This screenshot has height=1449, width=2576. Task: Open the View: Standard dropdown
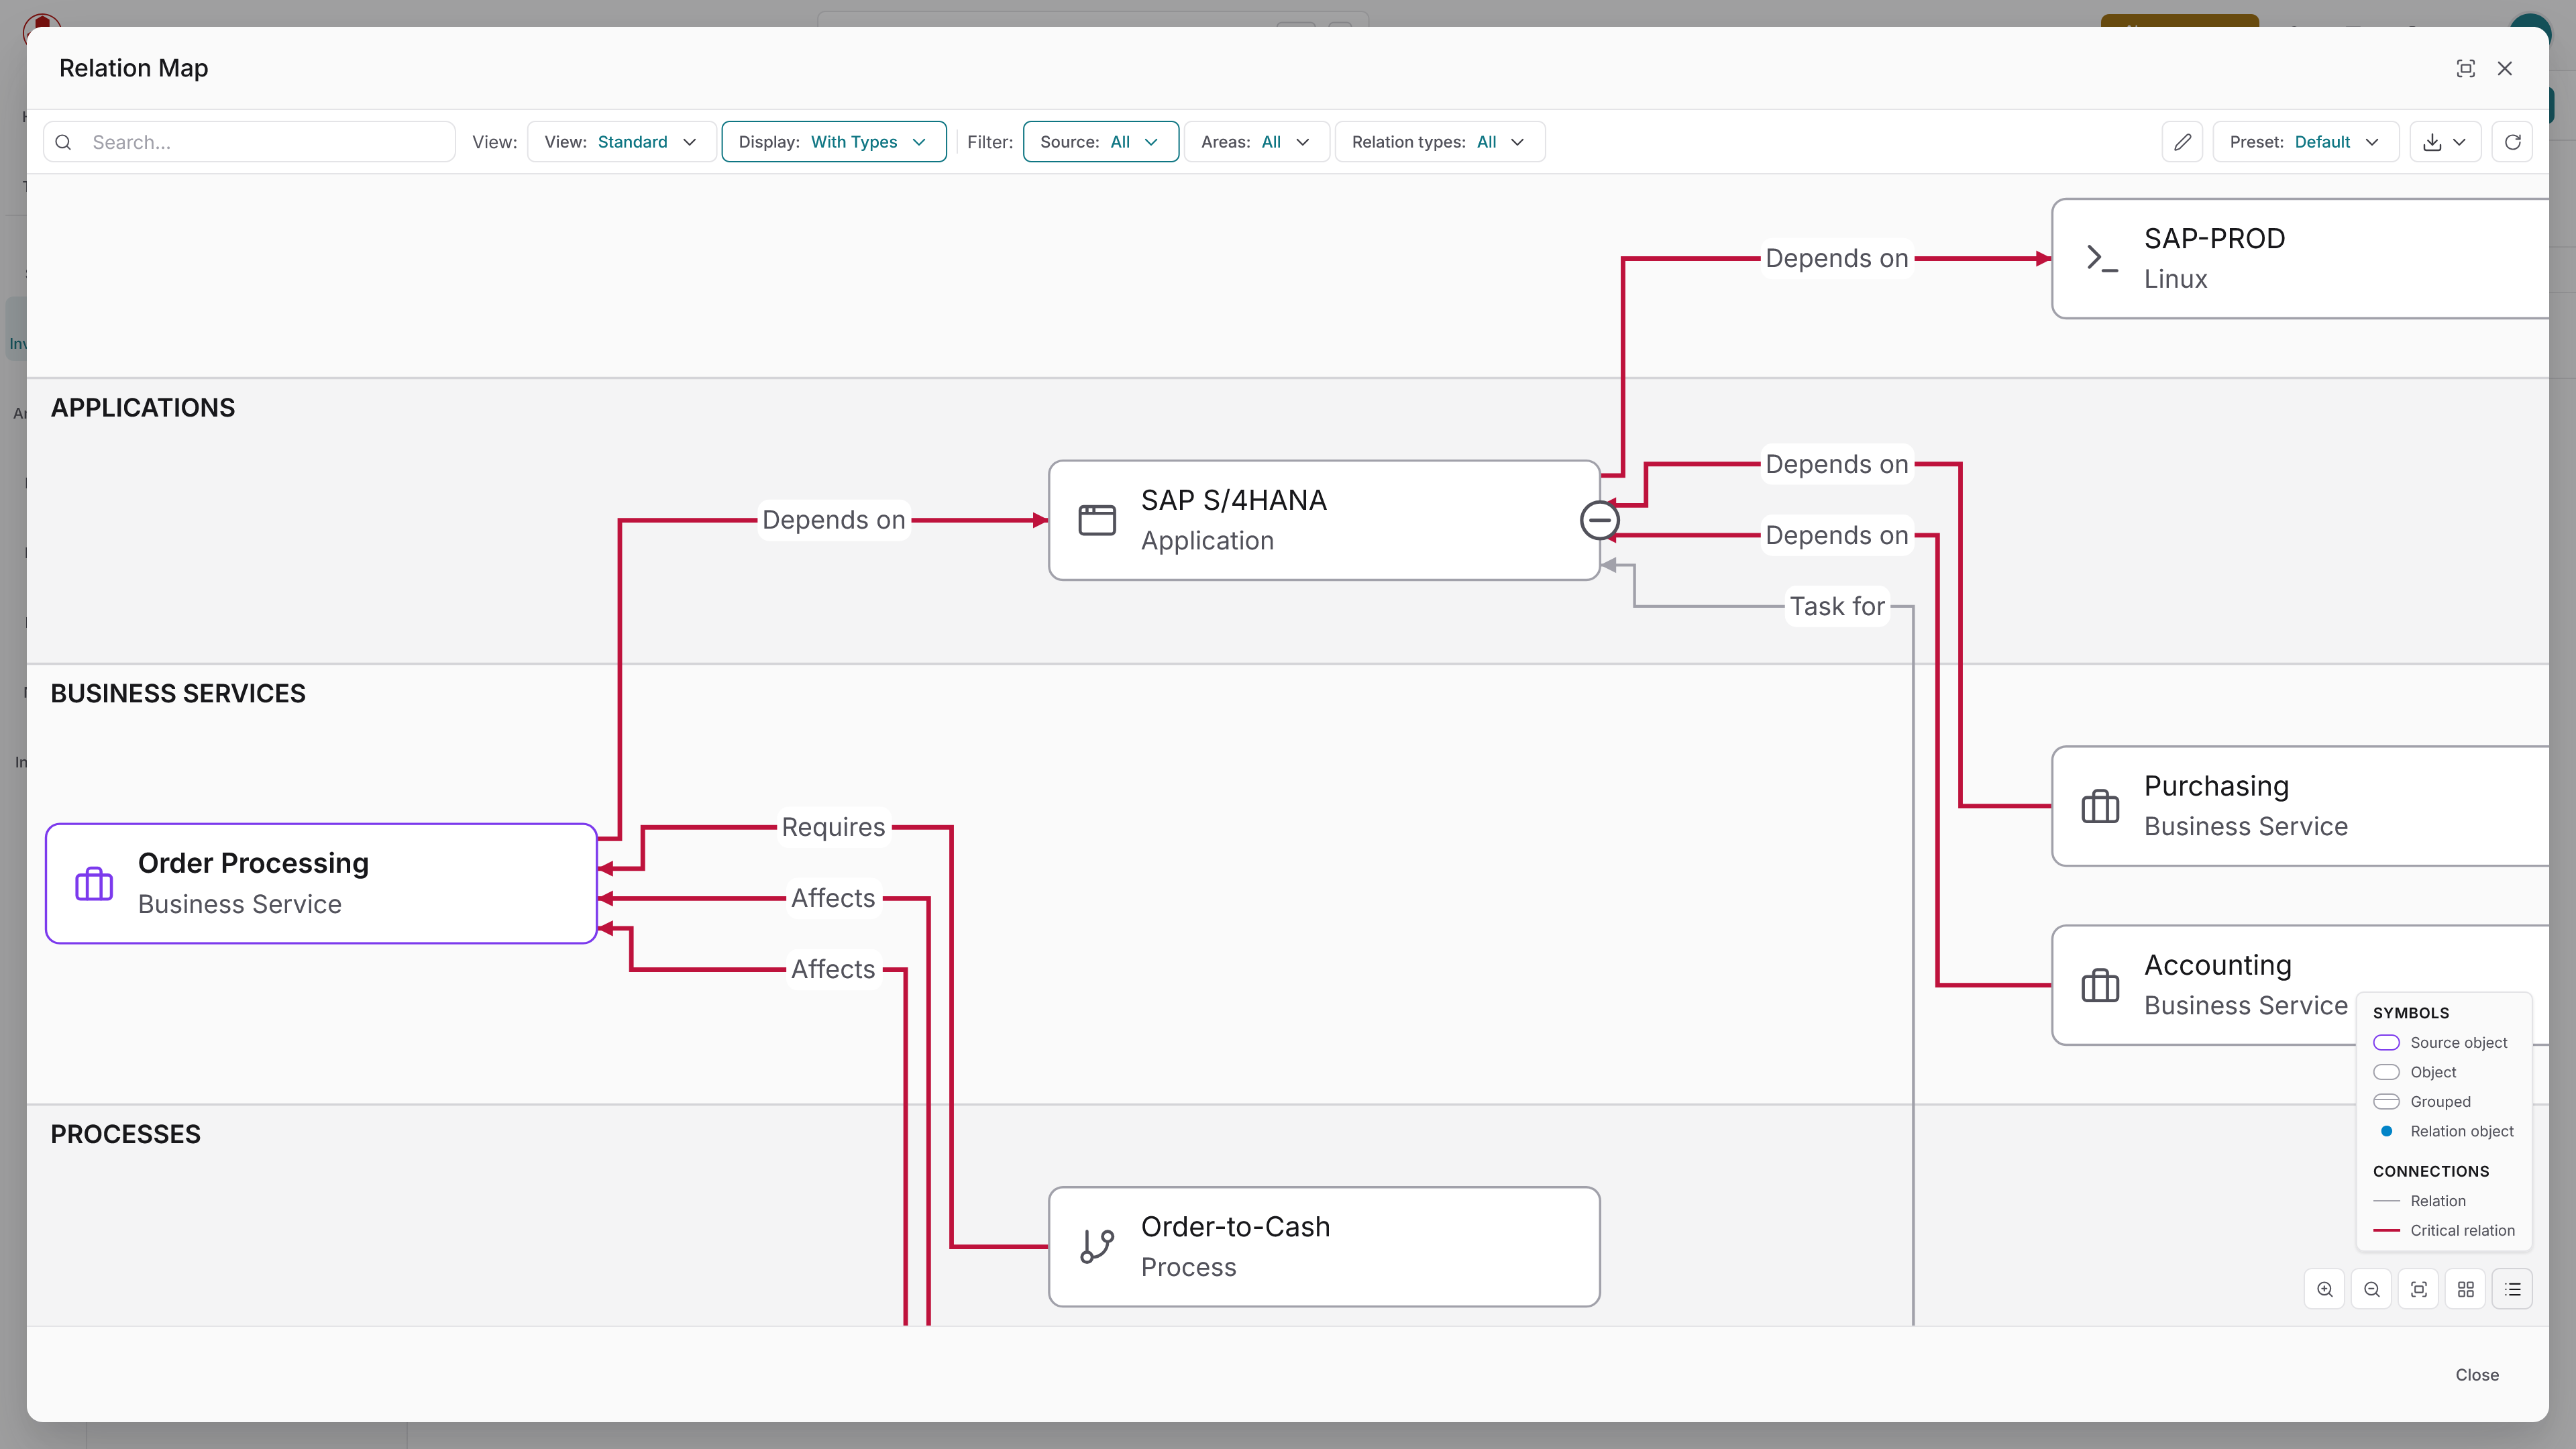621,142
